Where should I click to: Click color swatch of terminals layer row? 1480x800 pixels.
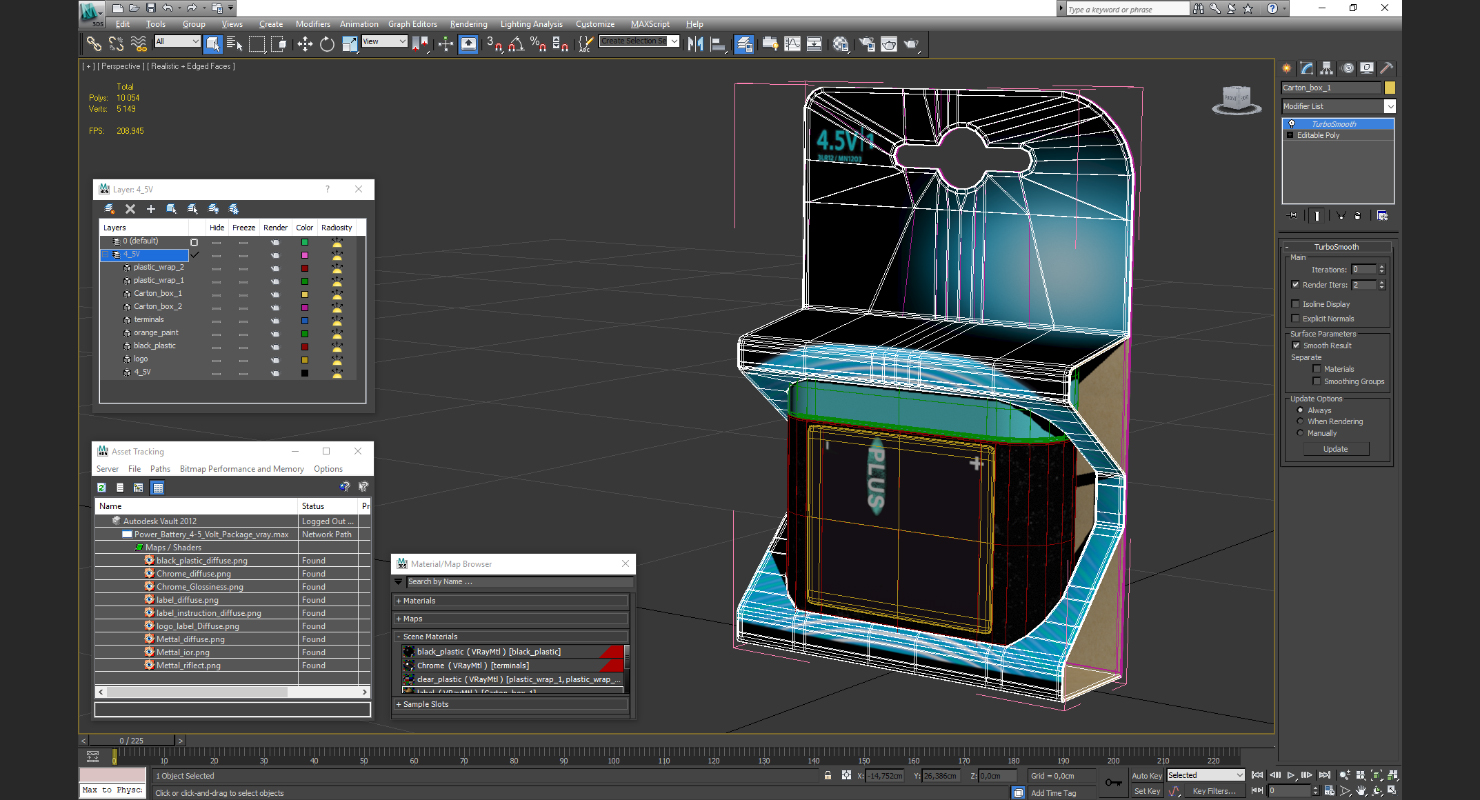[x=305, y=320]
